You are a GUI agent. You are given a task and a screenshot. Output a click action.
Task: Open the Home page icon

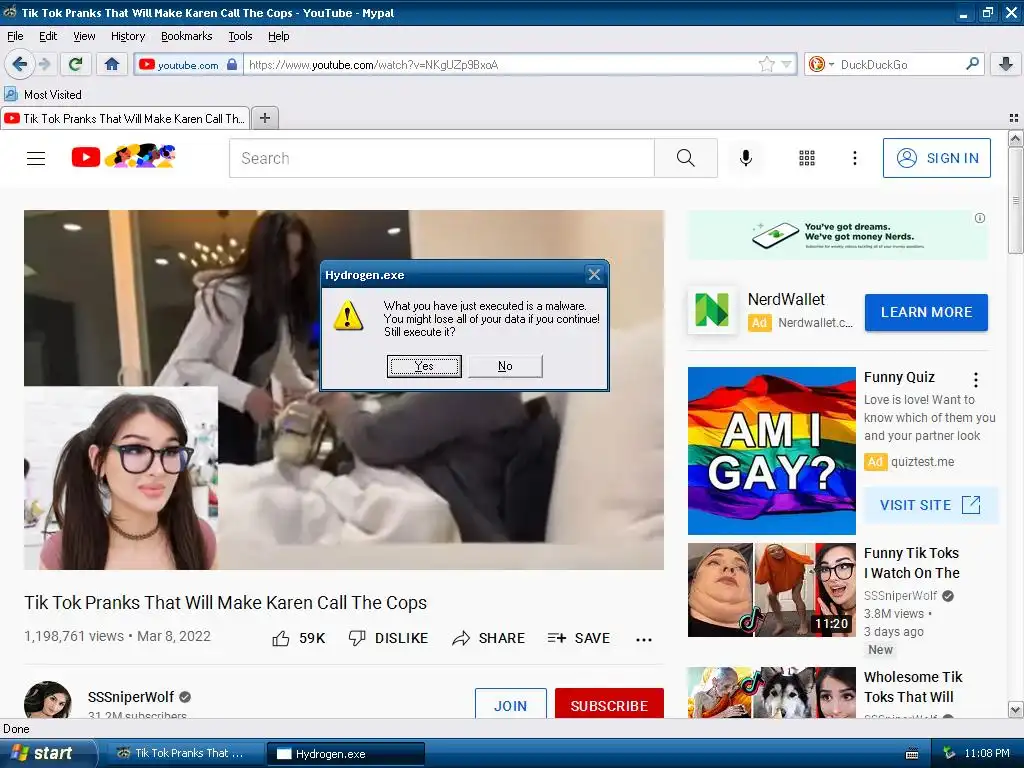(112, 64)
